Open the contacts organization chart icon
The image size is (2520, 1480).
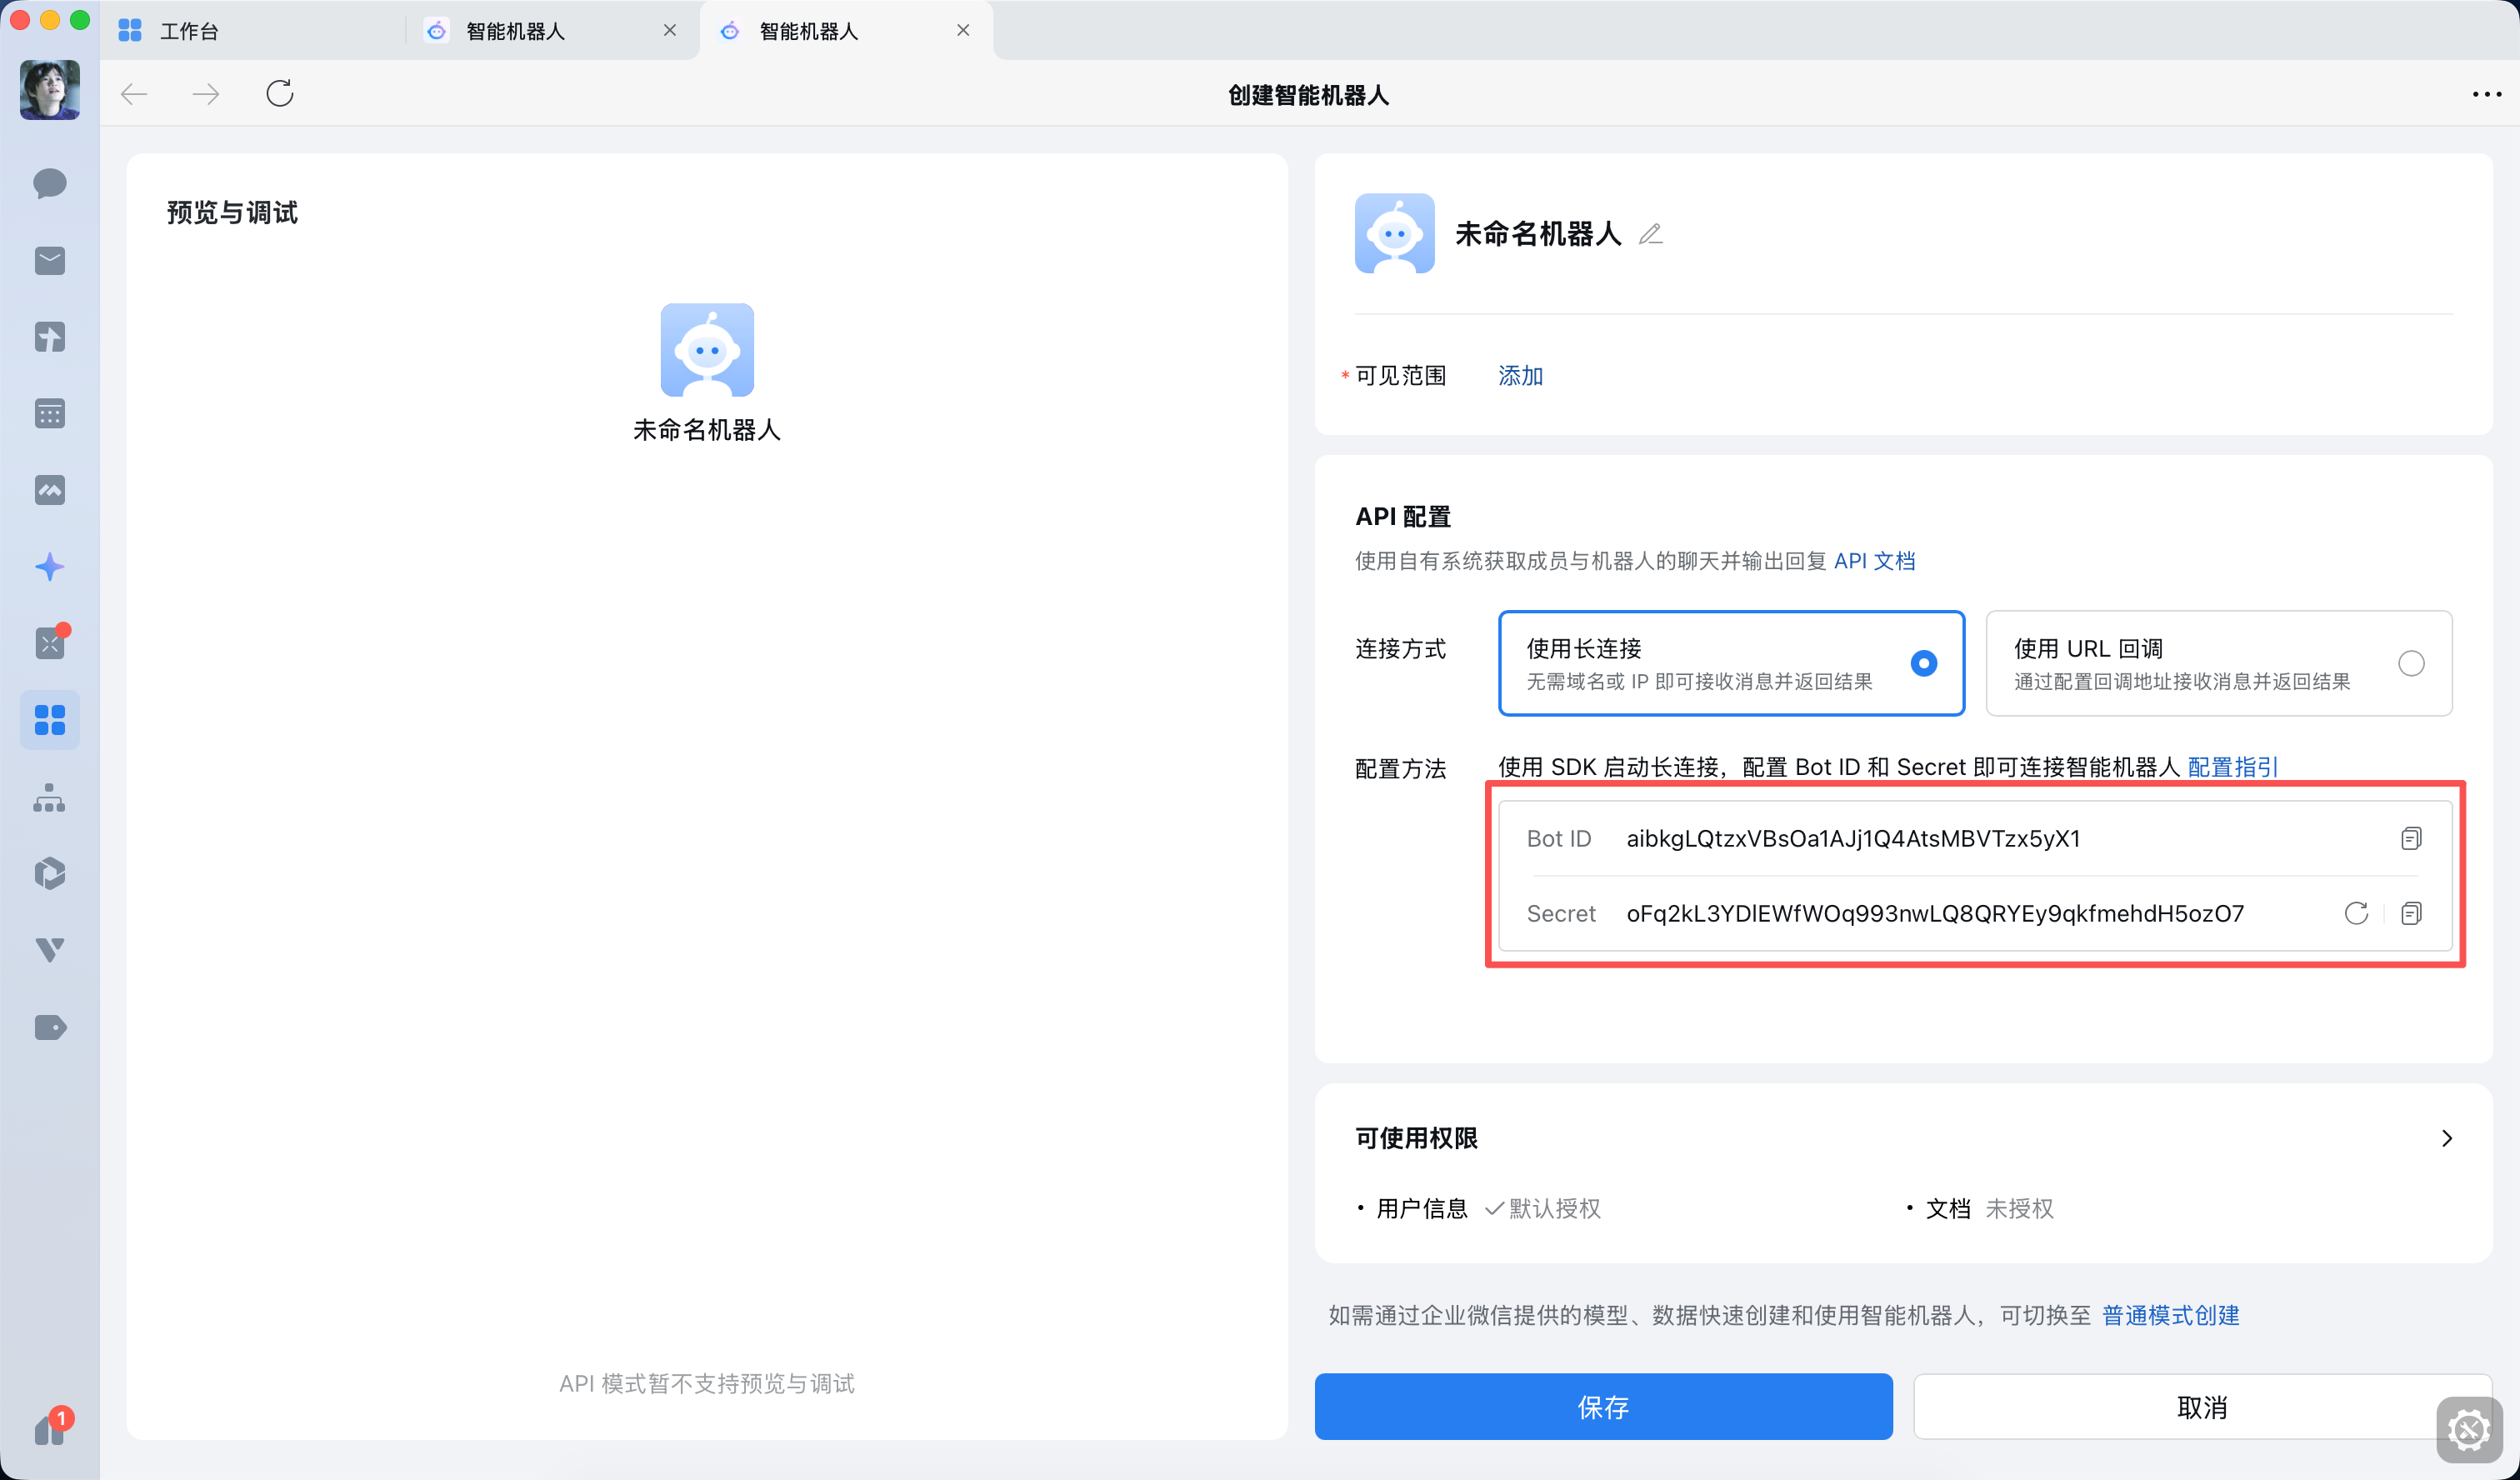tap(49, 798)
